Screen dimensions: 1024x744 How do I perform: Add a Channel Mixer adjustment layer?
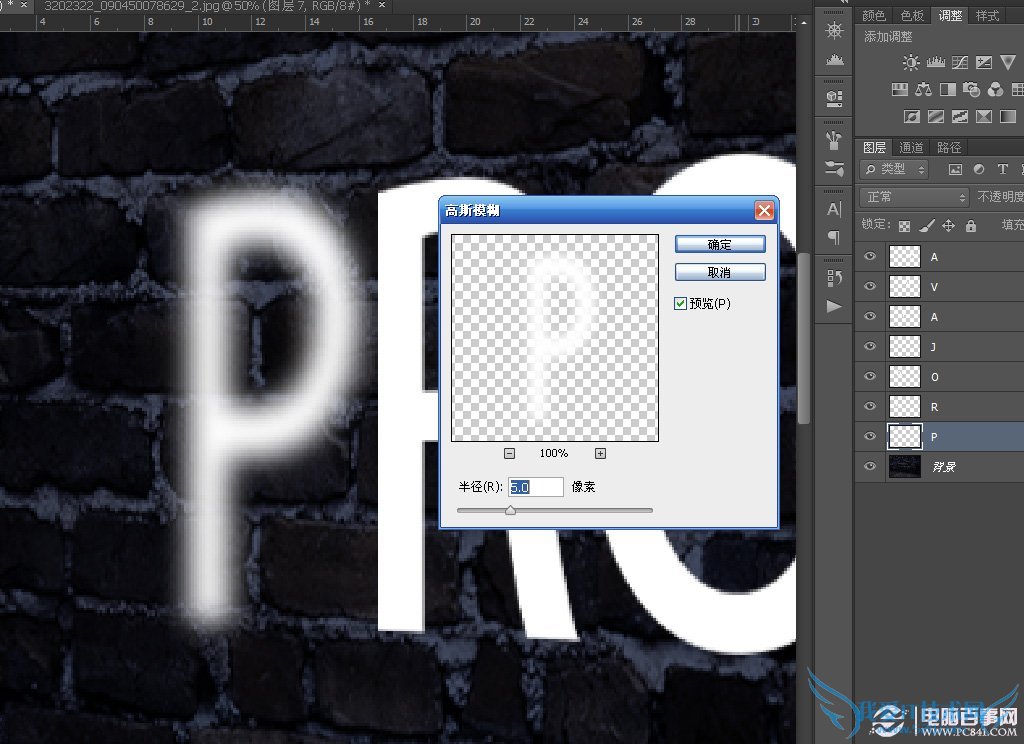995,89
